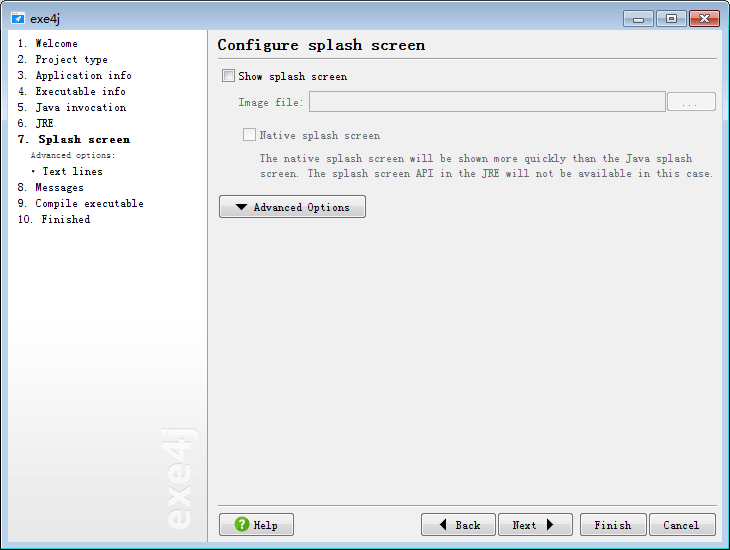730x550 pixels.
Task: Open Text lines advanced option
Action: click(x=72, y=172)
